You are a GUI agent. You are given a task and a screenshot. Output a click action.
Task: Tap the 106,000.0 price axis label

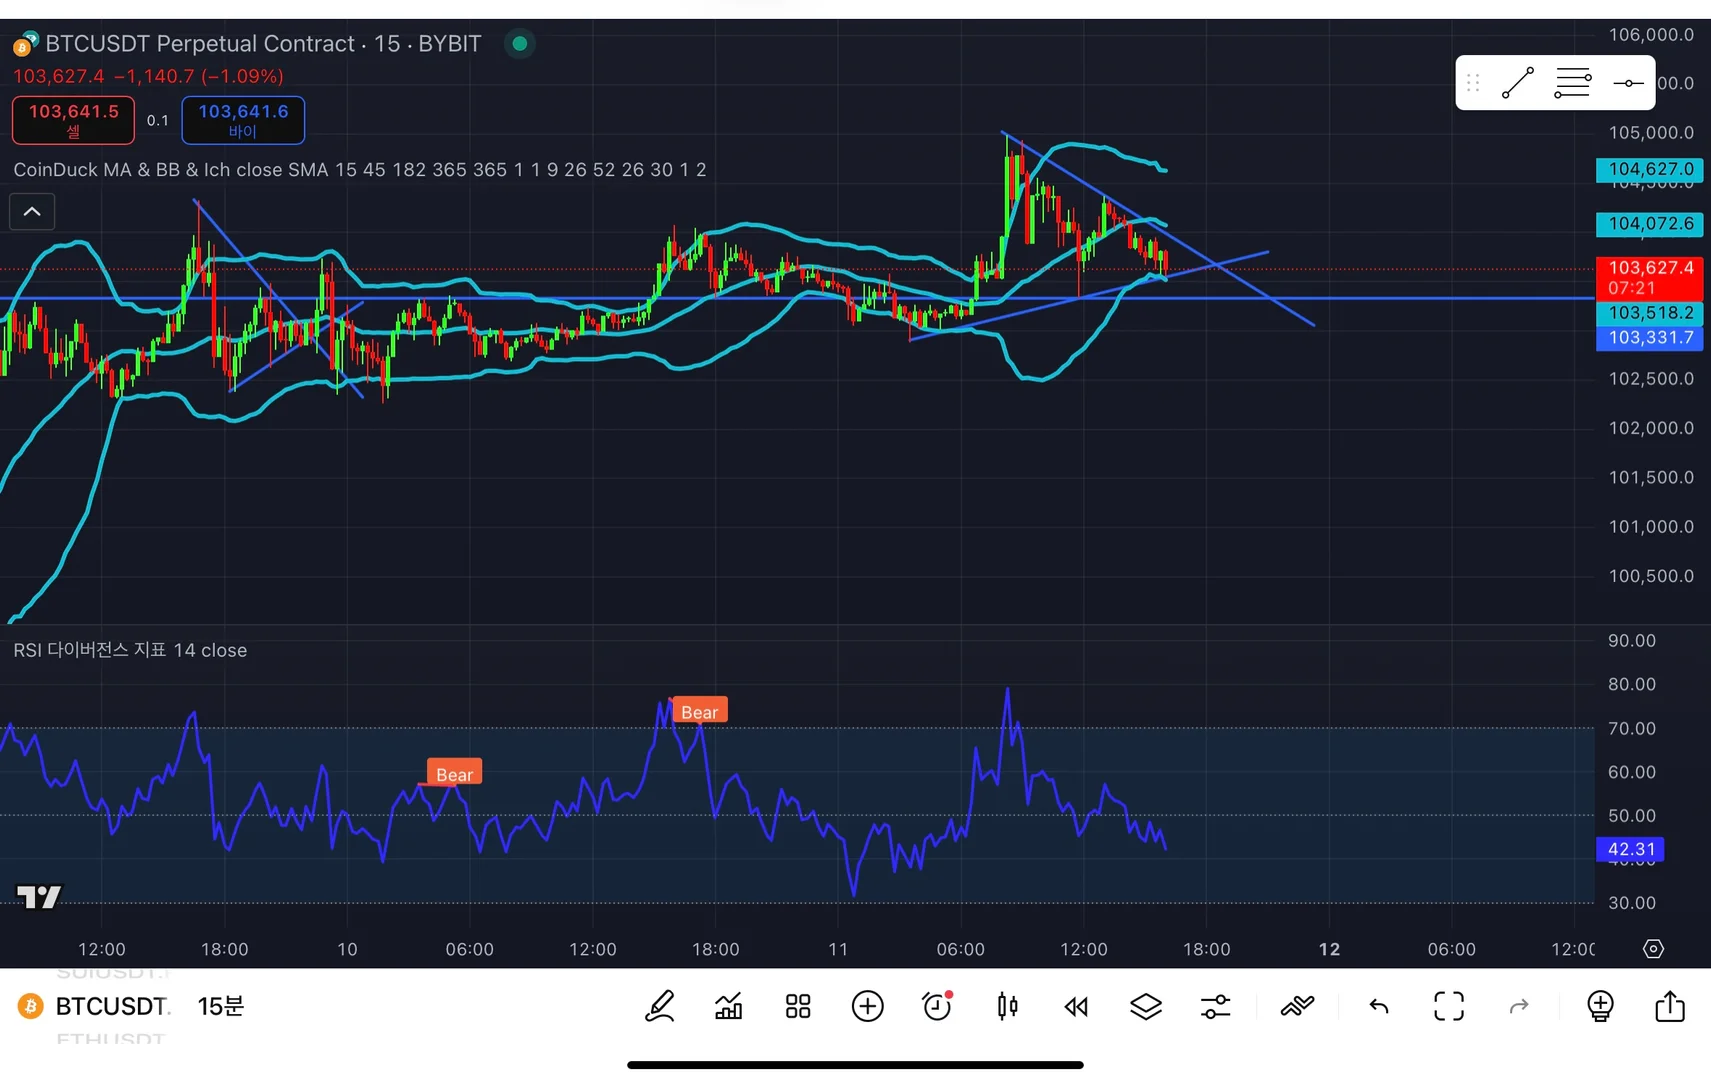click(x=1651, y=35)
